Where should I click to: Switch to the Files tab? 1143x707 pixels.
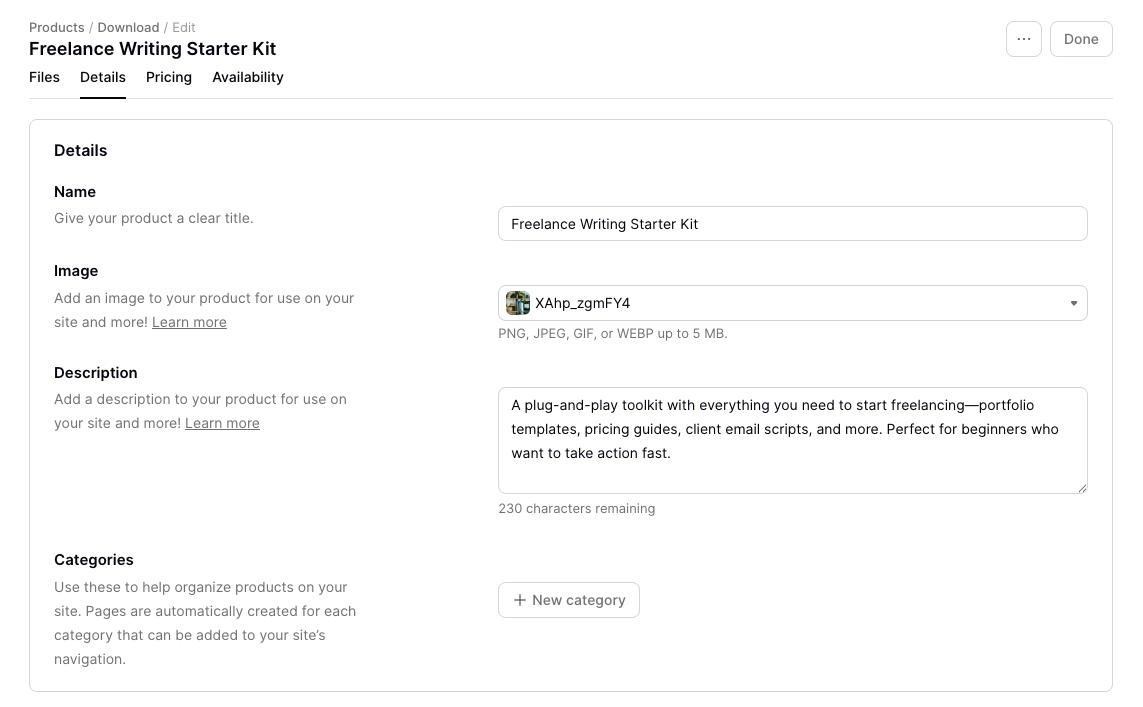[44, 77]
